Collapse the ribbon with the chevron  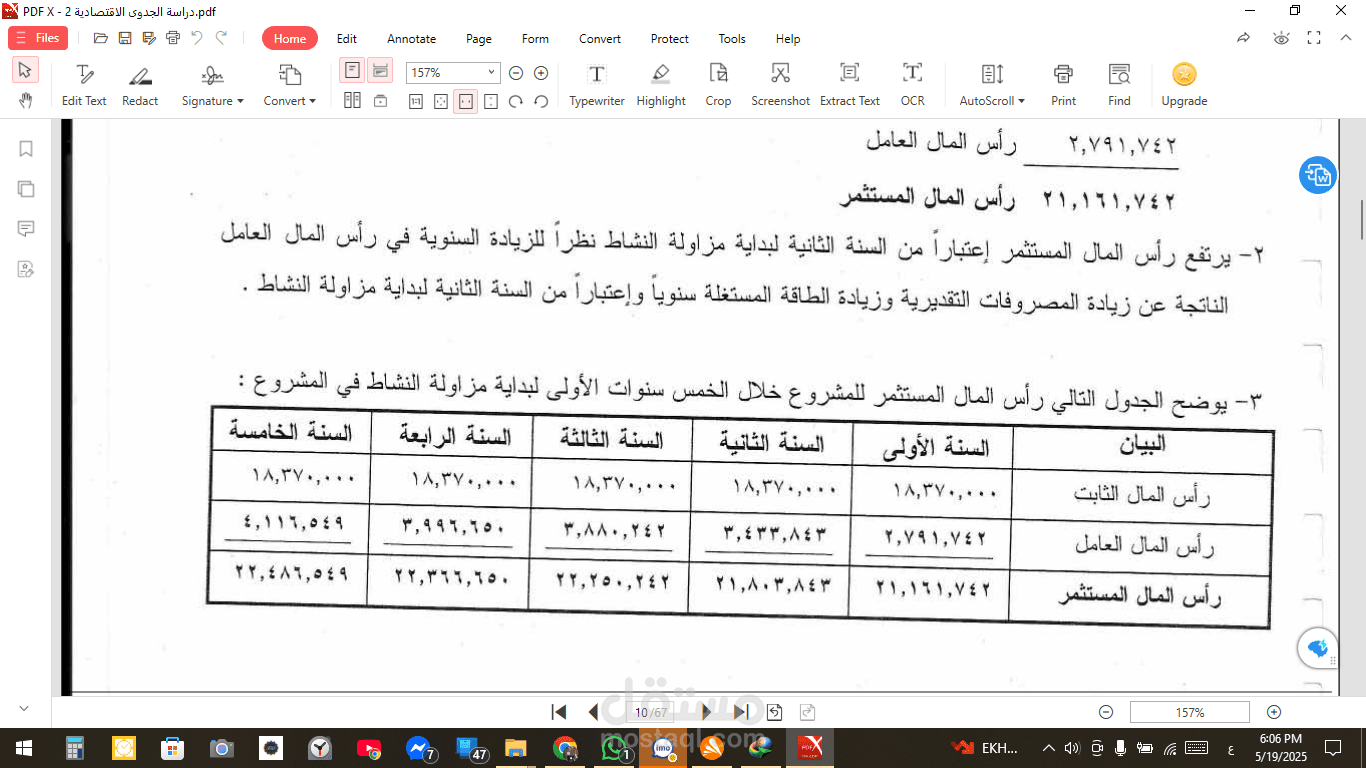point(1344,38)
